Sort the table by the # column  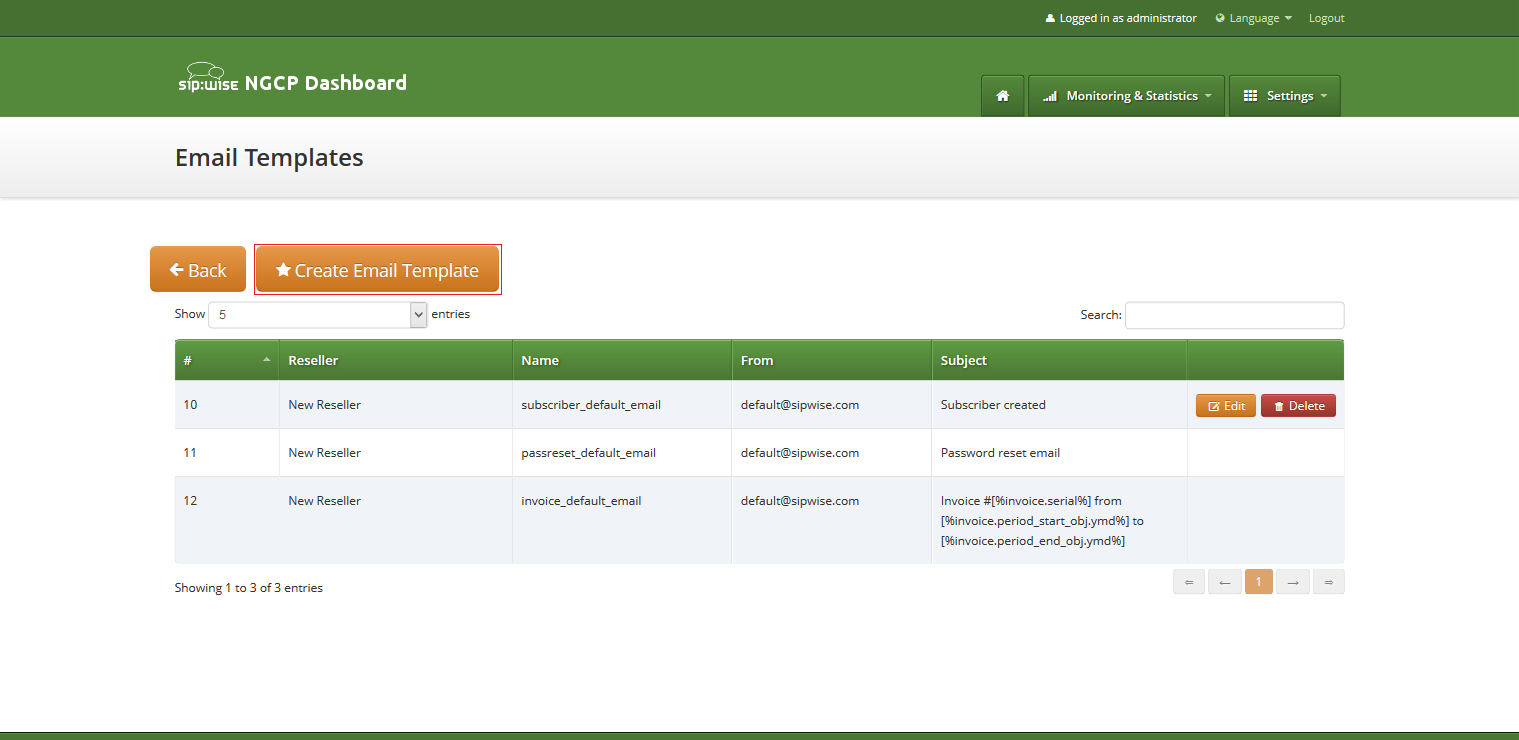[225, 359]
